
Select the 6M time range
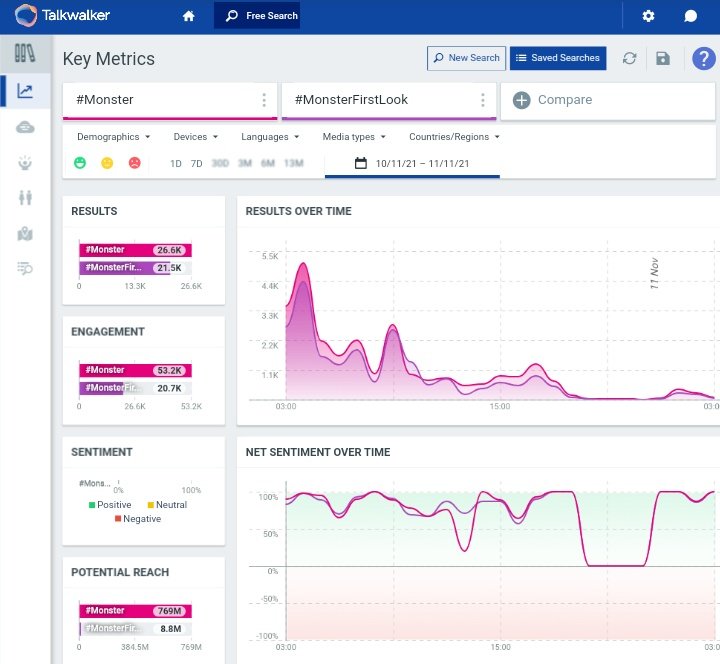[268, 163]
